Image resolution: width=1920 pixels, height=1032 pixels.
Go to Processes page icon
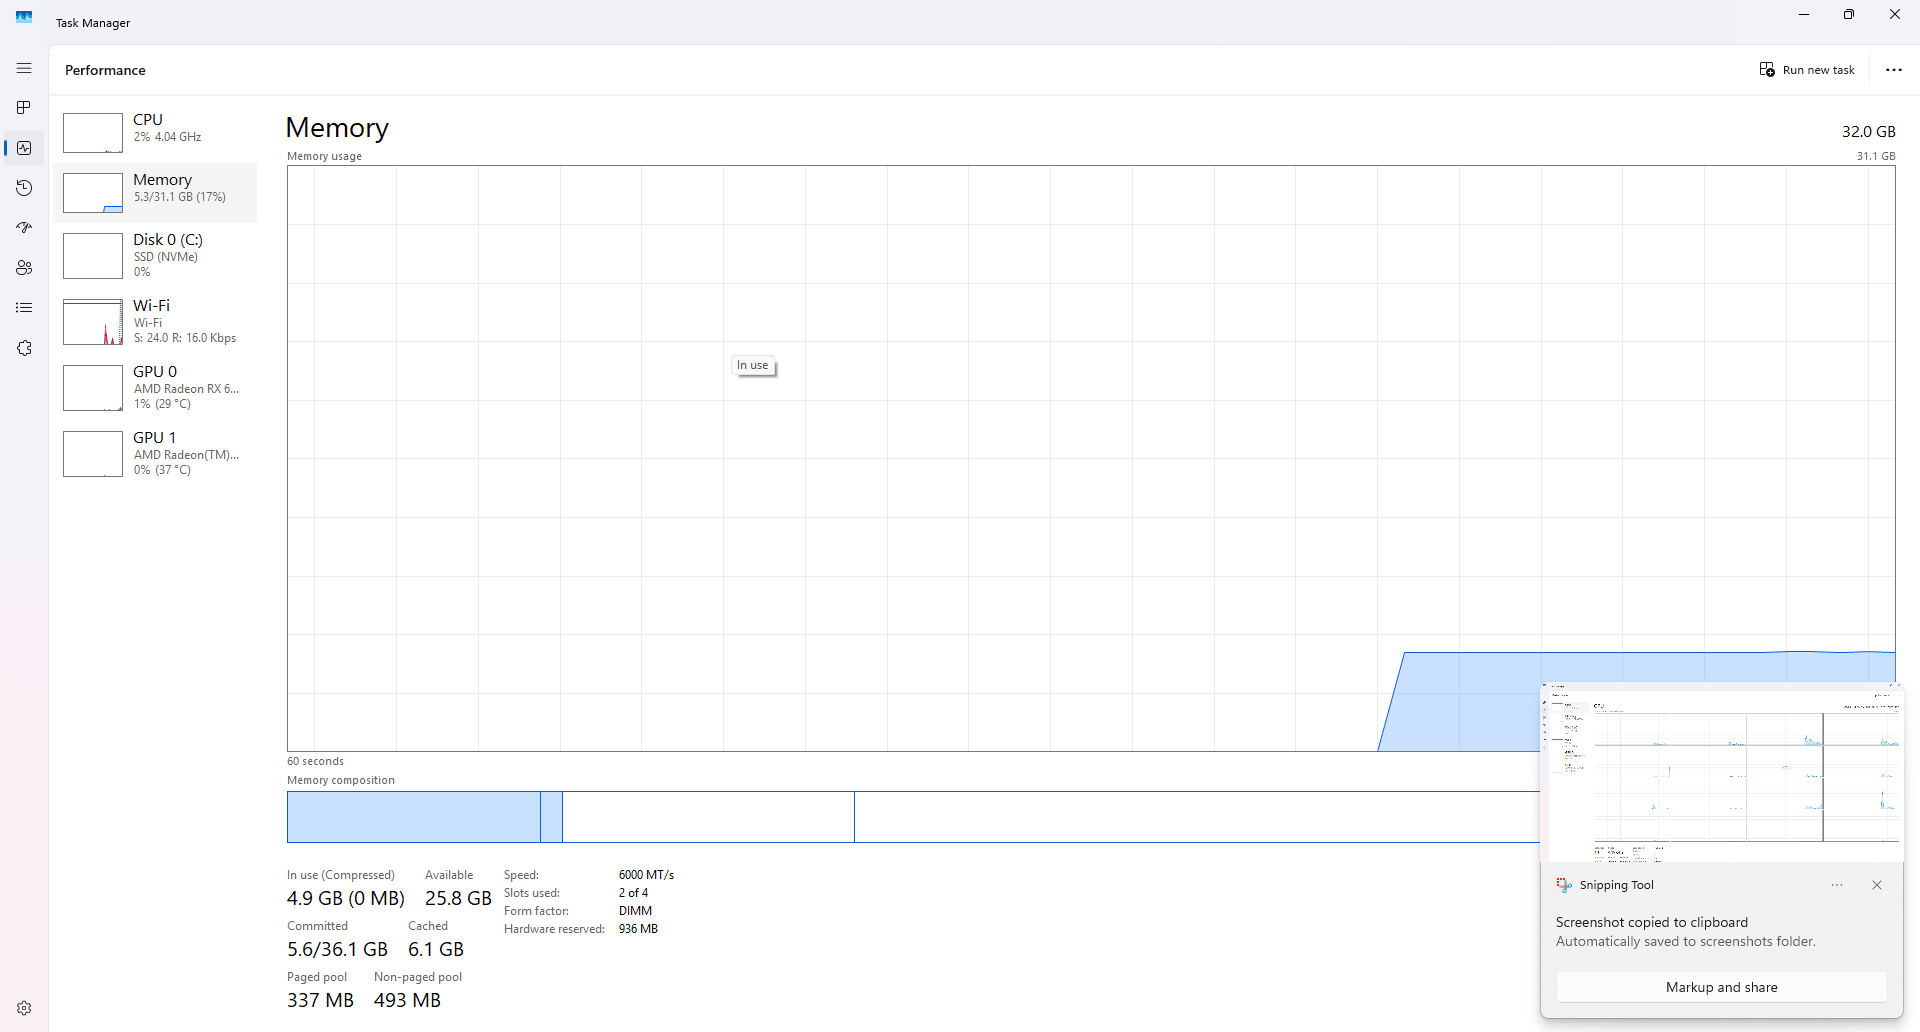click(x=24, y=108)
